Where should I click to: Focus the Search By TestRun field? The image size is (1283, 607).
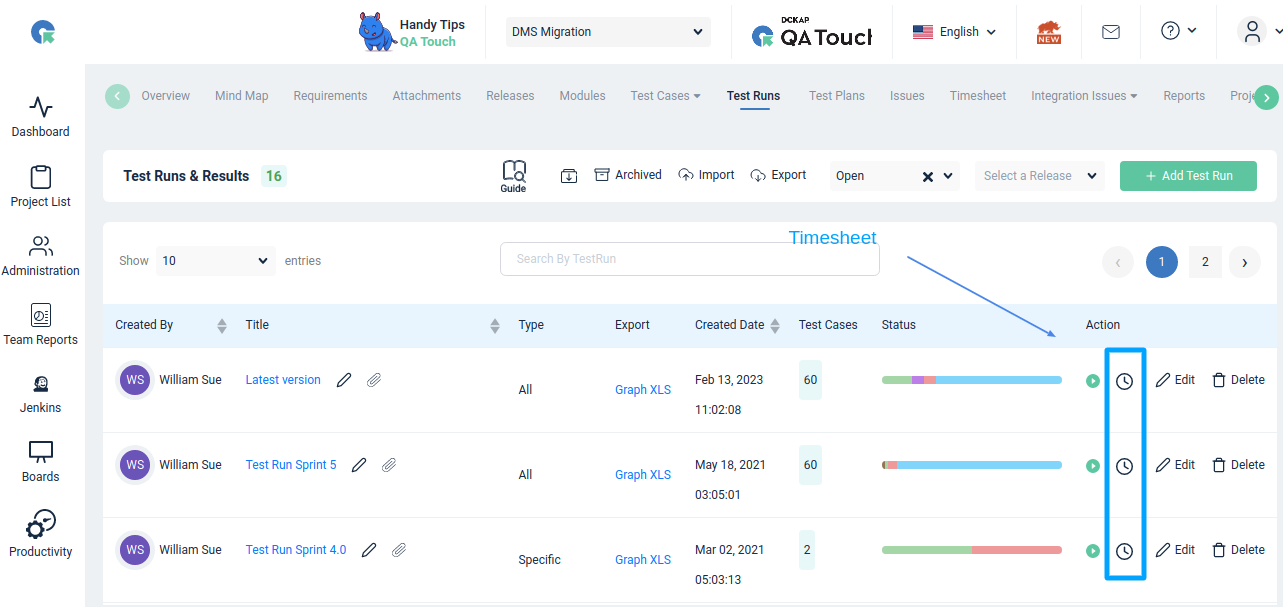pyautogui.click(x=690, y=259)
